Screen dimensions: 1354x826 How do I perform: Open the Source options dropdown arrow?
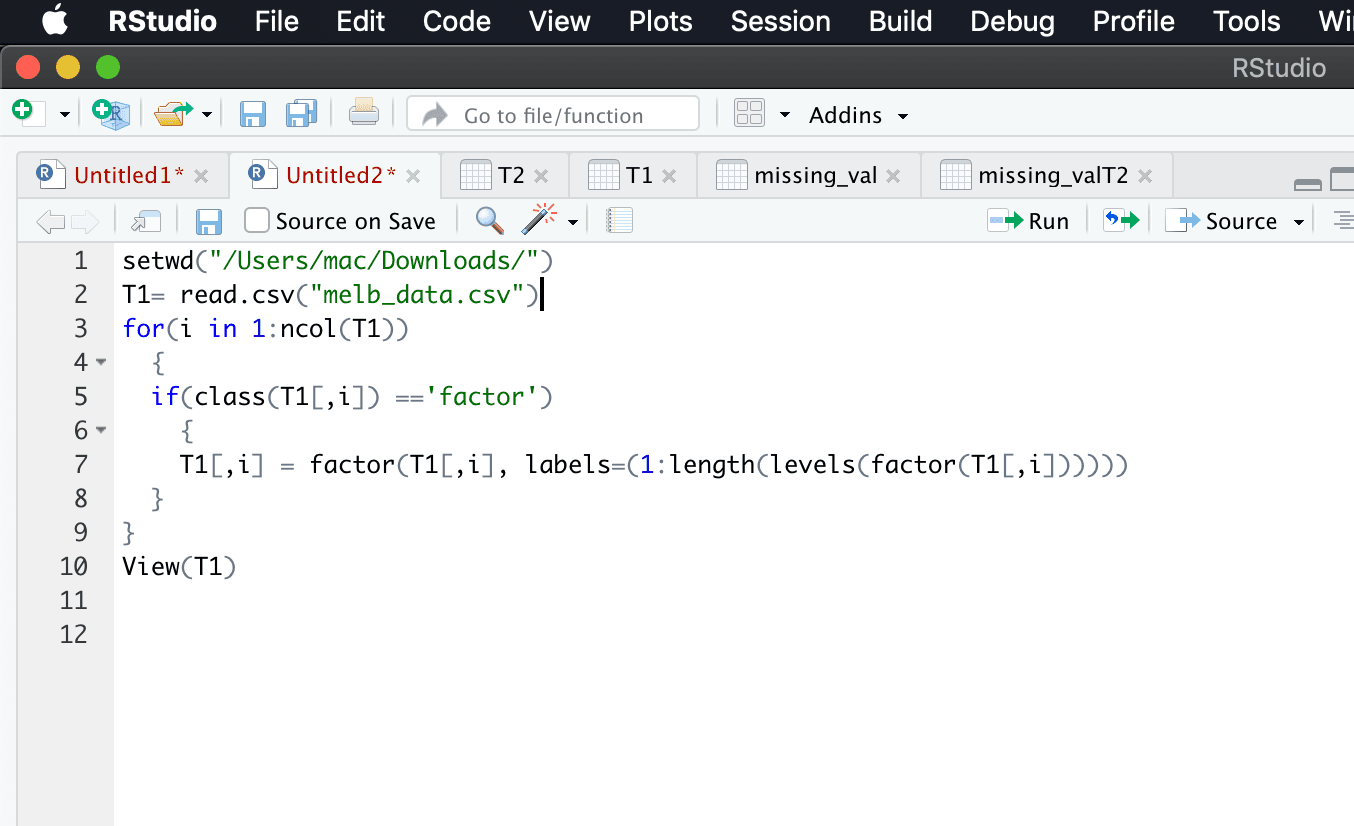pyautogui.click(x=1299, y=221)
